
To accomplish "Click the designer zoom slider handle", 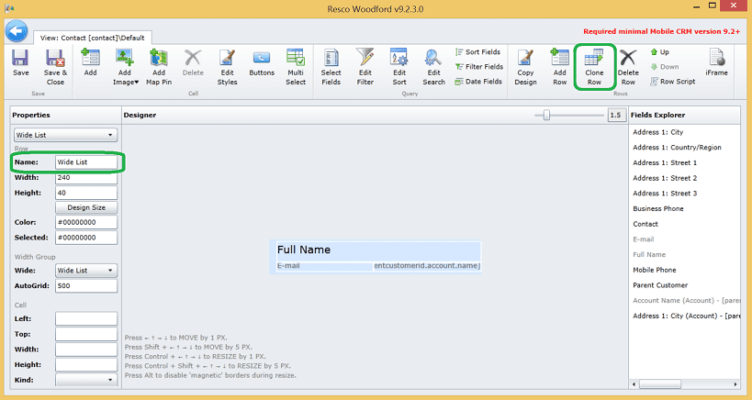I will (546, 115).
